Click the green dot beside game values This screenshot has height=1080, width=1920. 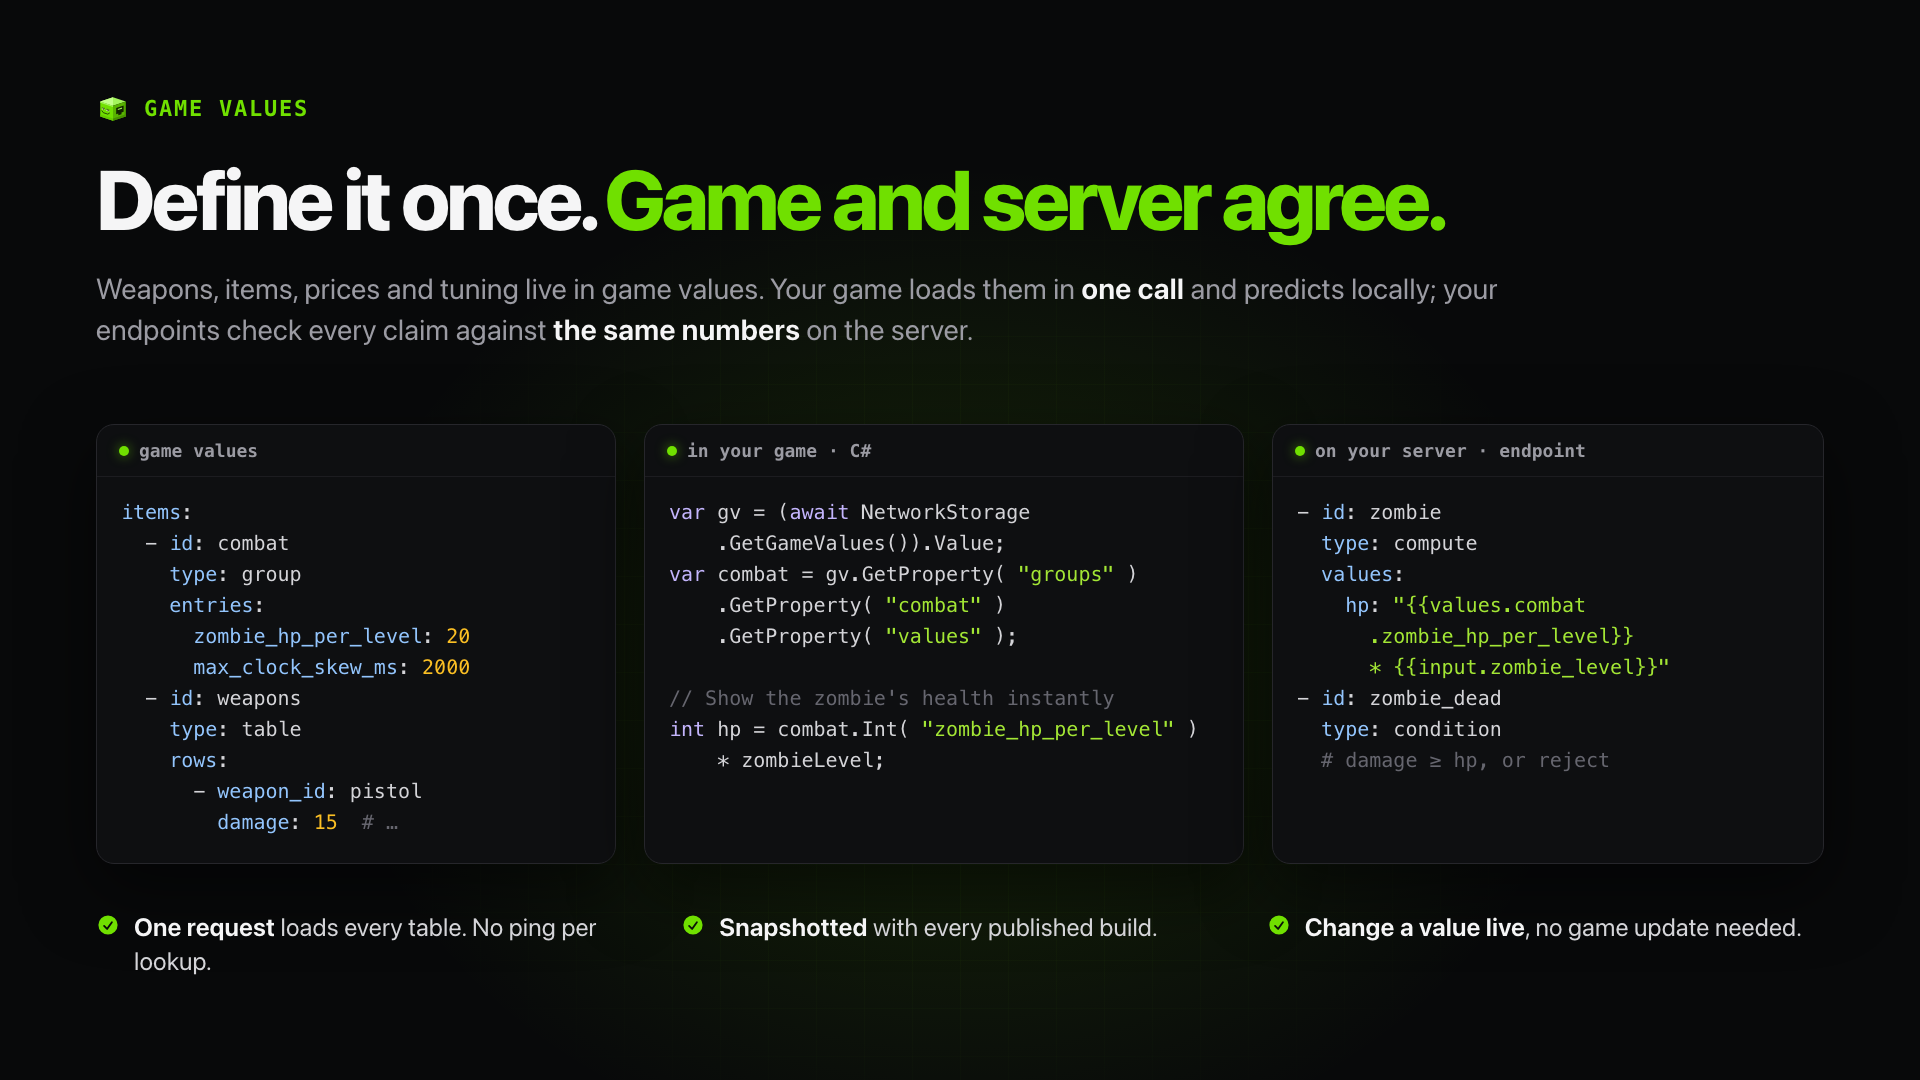(124, 451)
